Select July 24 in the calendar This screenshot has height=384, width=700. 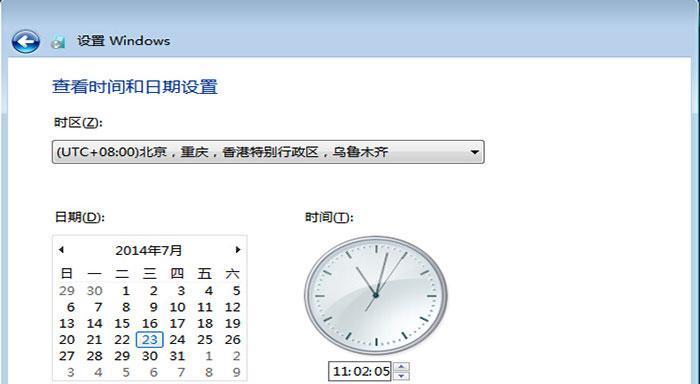pos(177,340)
